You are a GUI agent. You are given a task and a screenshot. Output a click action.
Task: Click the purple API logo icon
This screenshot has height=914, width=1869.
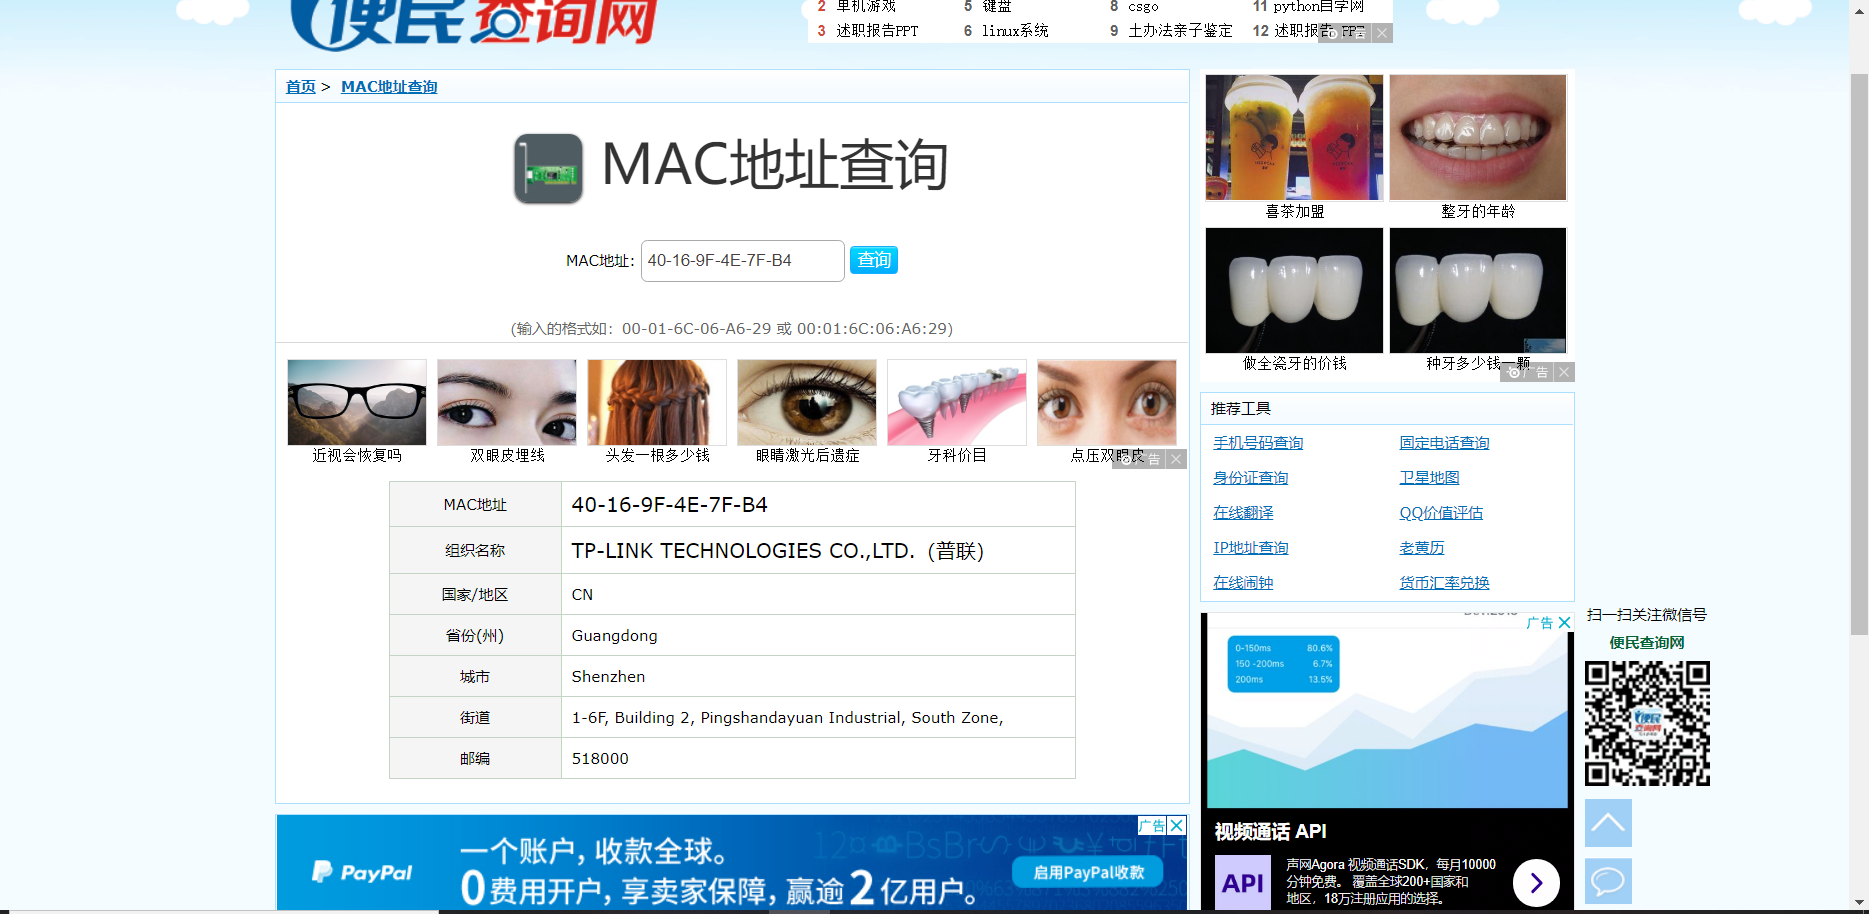[1243, 883]
